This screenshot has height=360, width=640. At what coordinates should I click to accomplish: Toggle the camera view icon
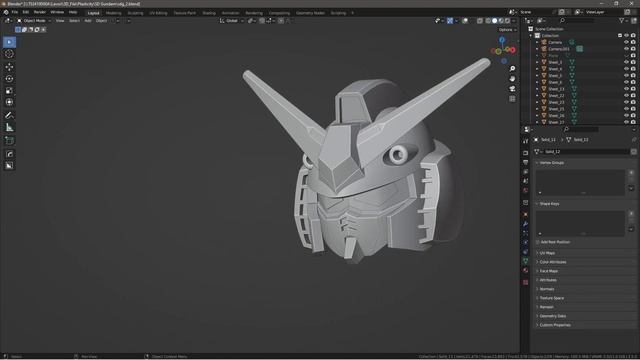pyautogui.click(x=512, y=89)
